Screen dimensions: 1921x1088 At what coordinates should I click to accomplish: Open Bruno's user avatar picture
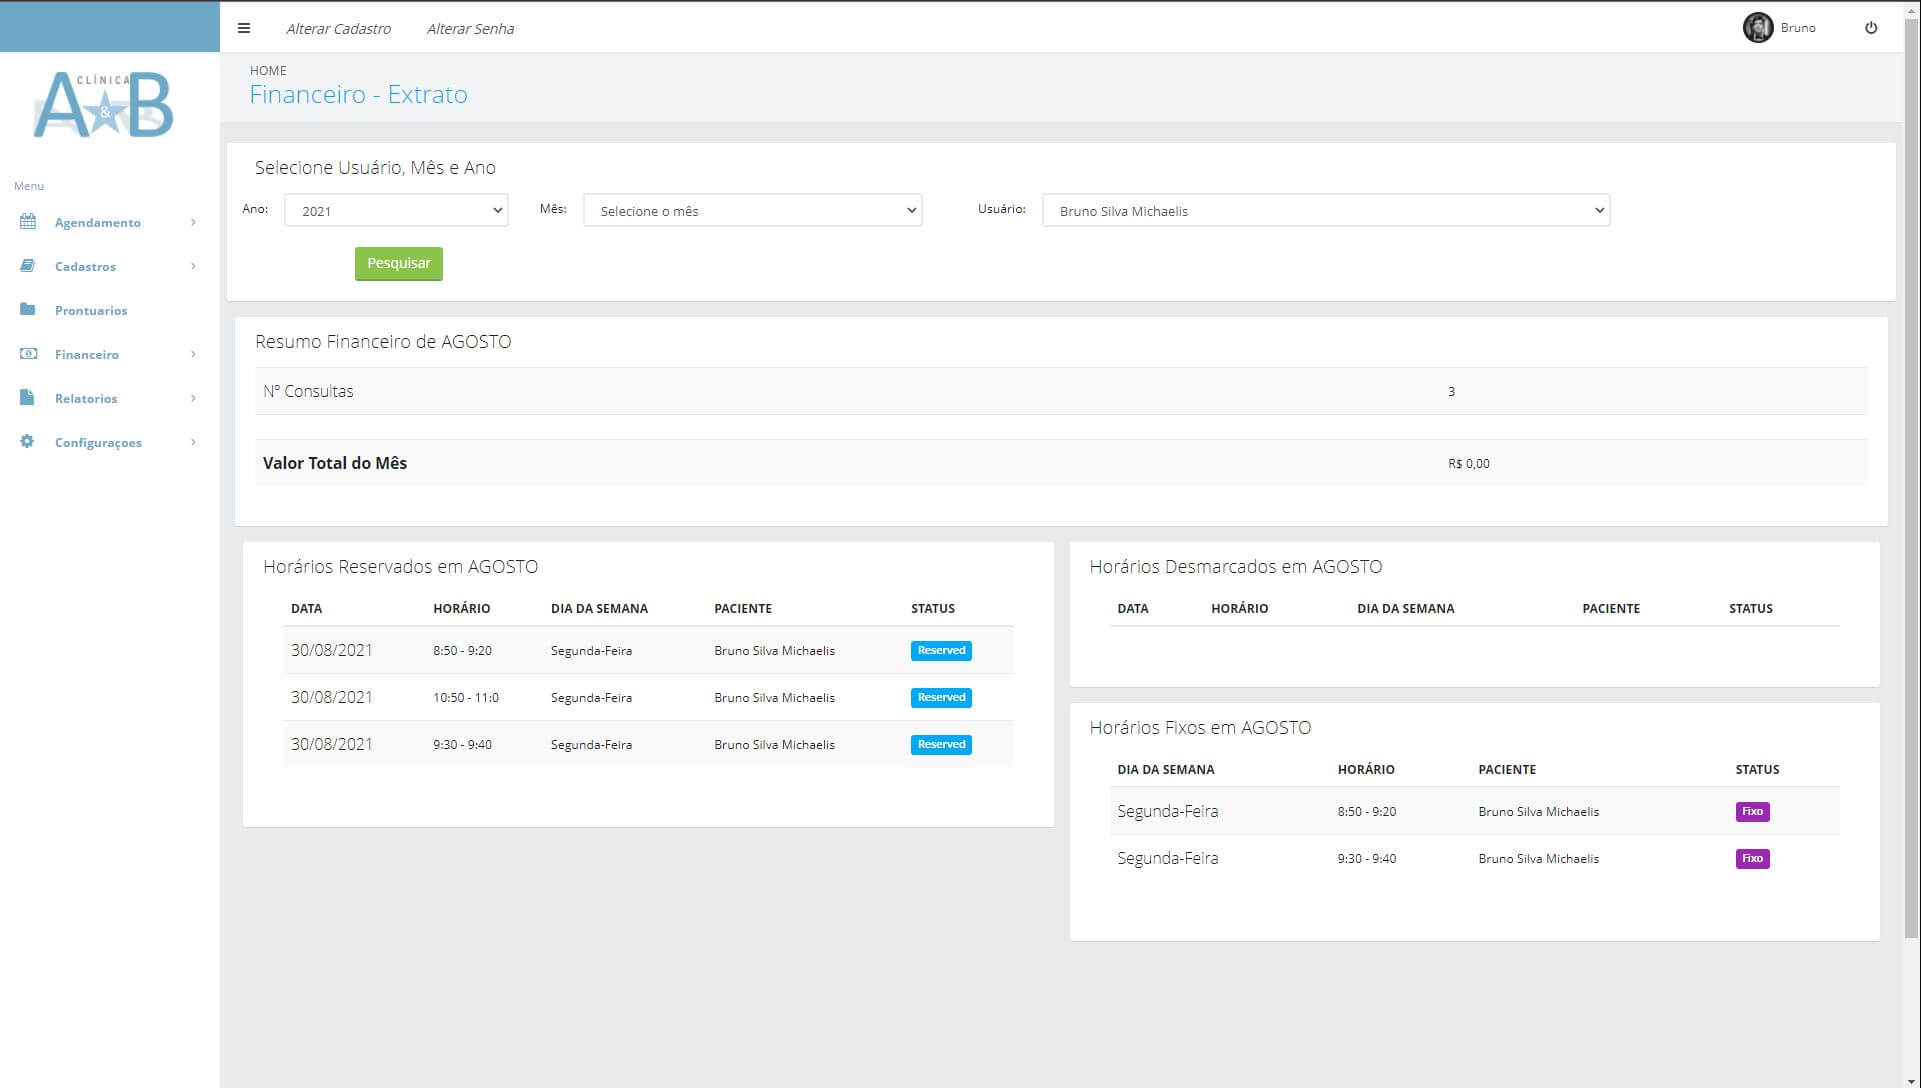[1757, 28]
